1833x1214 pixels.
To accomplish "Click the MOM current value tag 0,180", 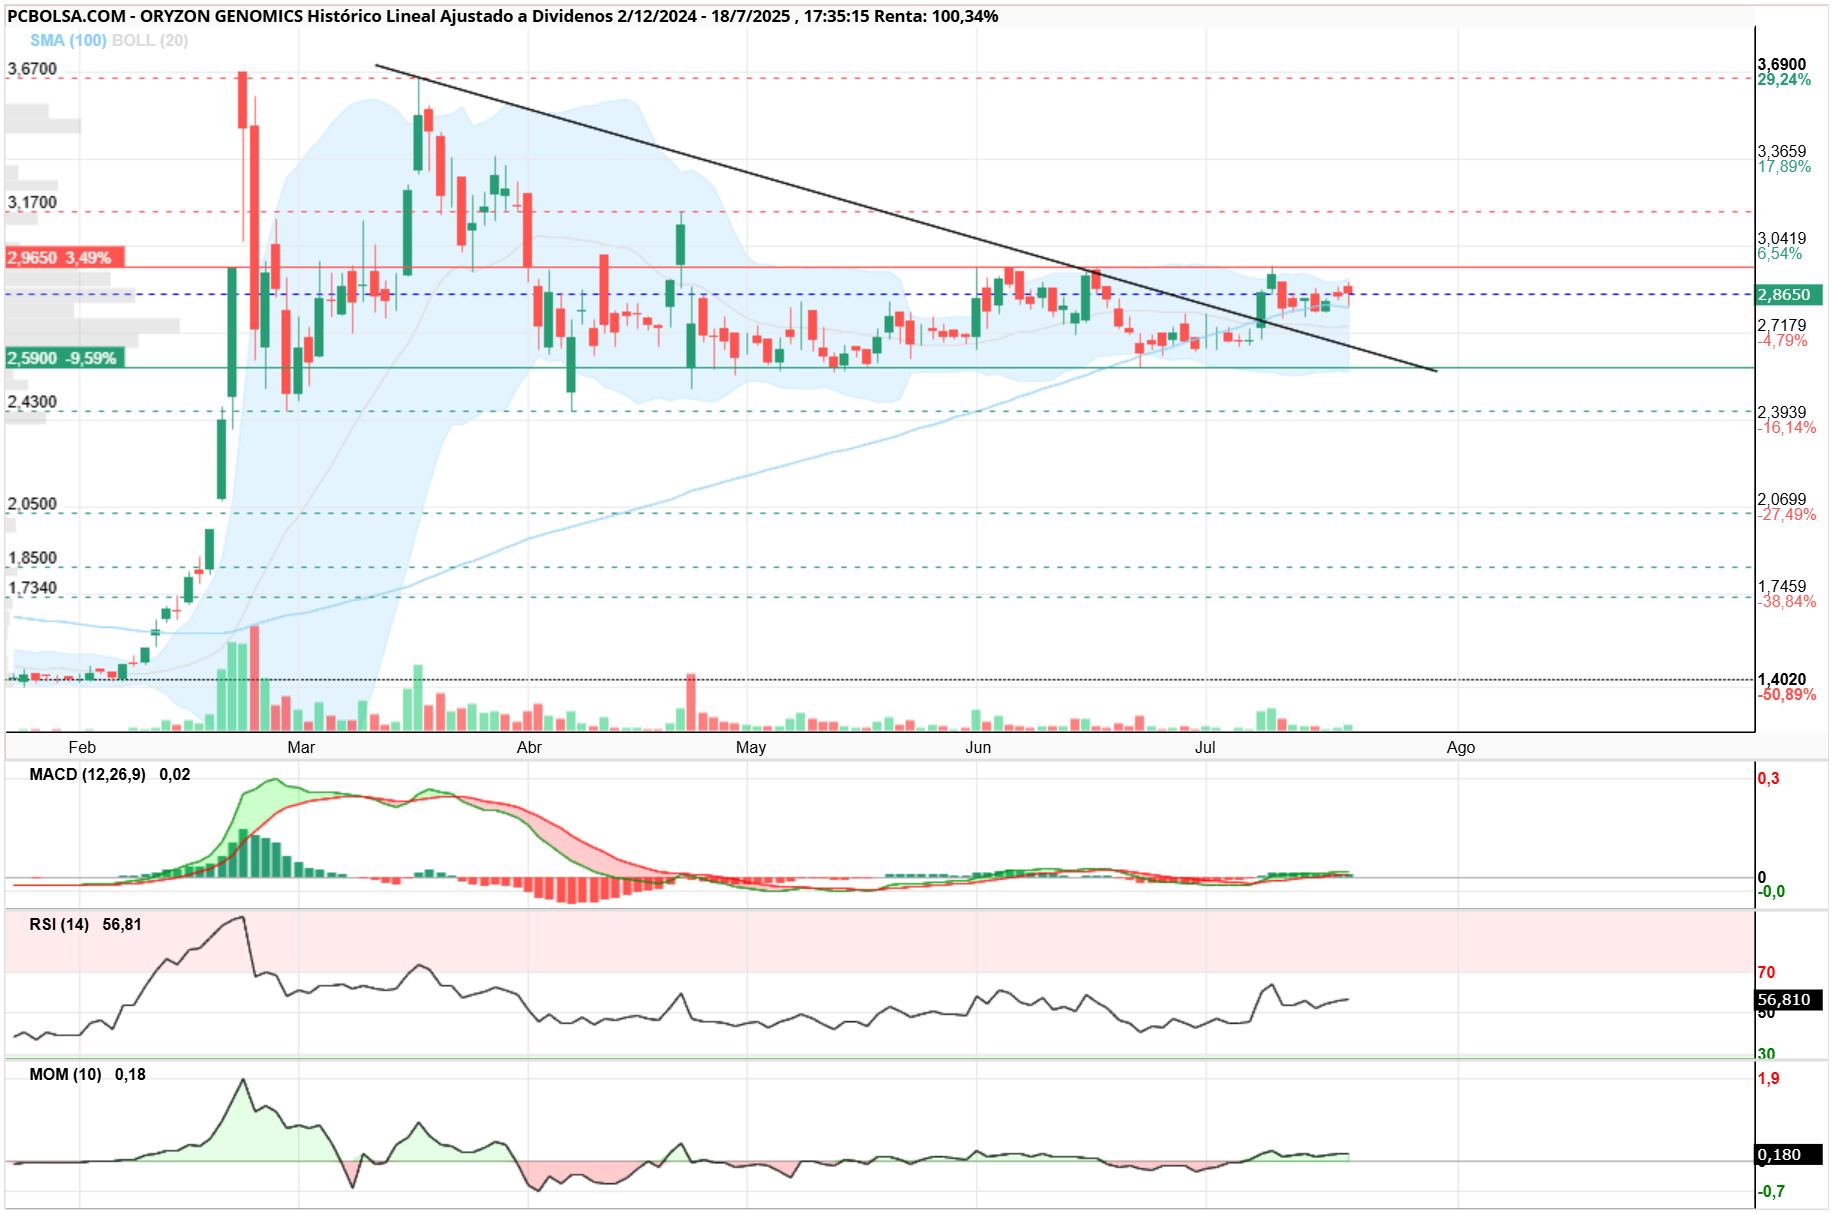I will 1788,1155.
